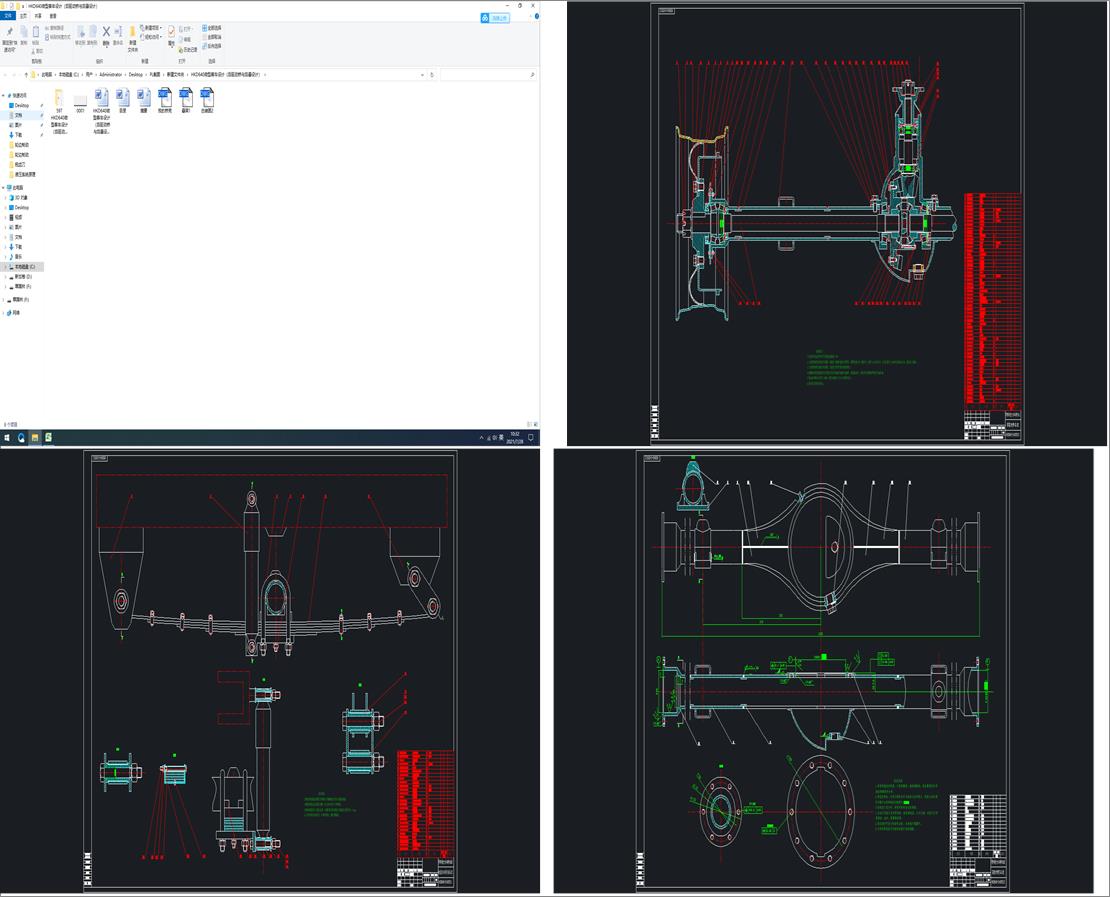Click the New Folder icon in ribbon
The height and width of the screenshot is (897, 1110).
pos(132,32)
